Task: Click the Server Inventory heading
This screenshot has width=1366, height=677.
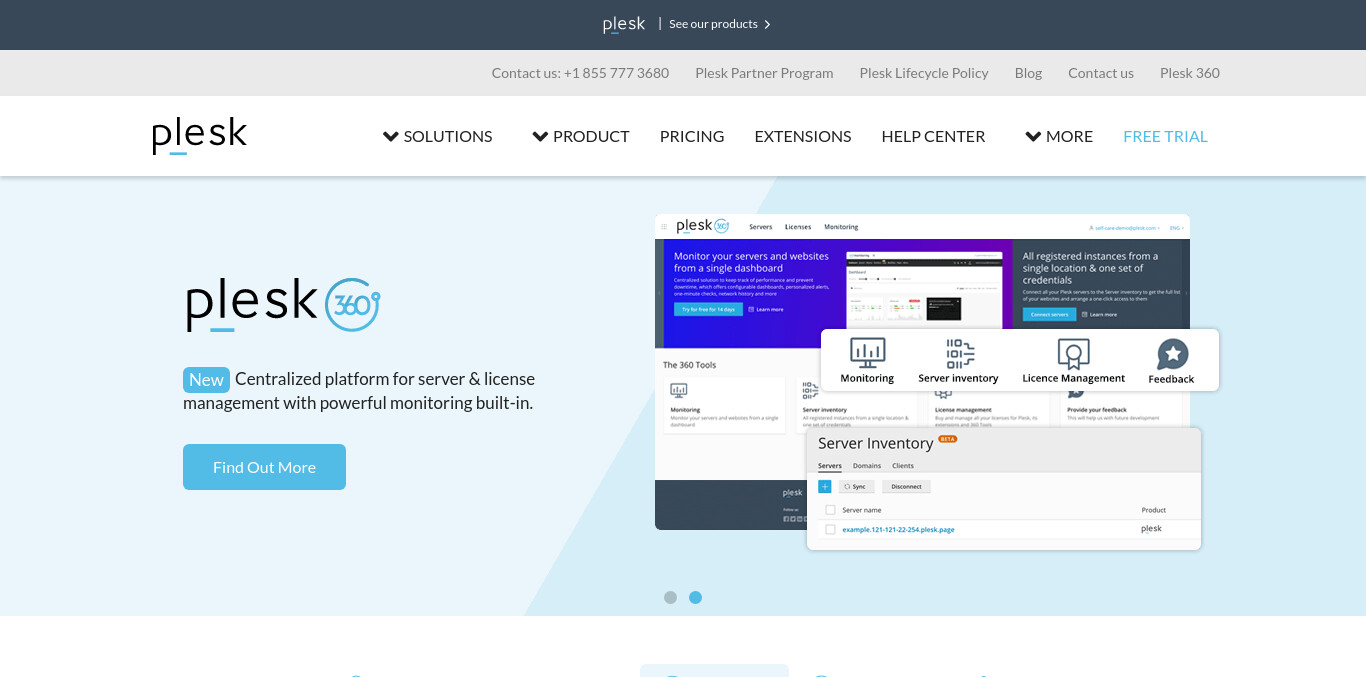Action: 875,443
